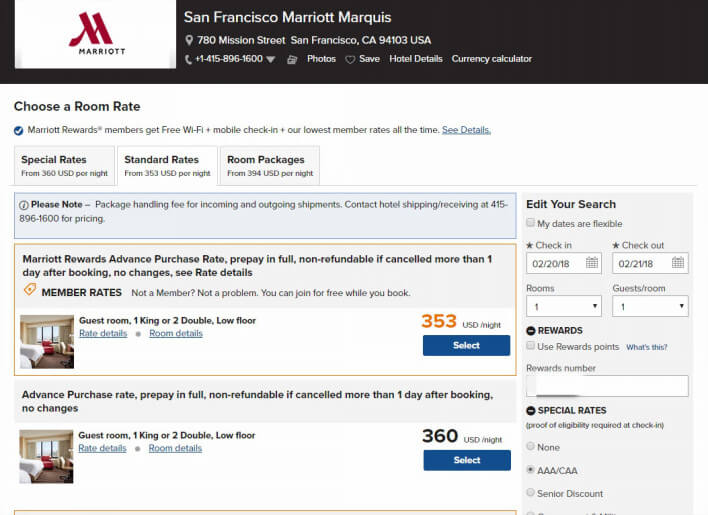Click the Rewards number input field
708x515 pixels.
pos(607,386)
